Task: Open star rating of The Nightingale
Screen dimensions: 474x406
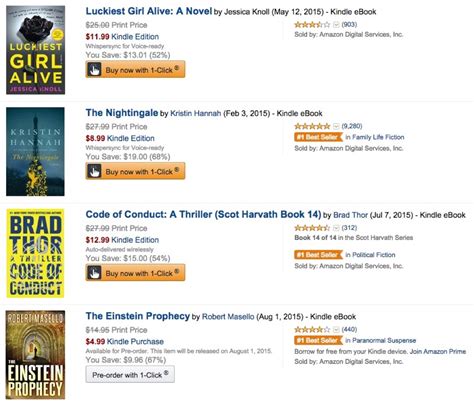Action: tap(312, 126)
